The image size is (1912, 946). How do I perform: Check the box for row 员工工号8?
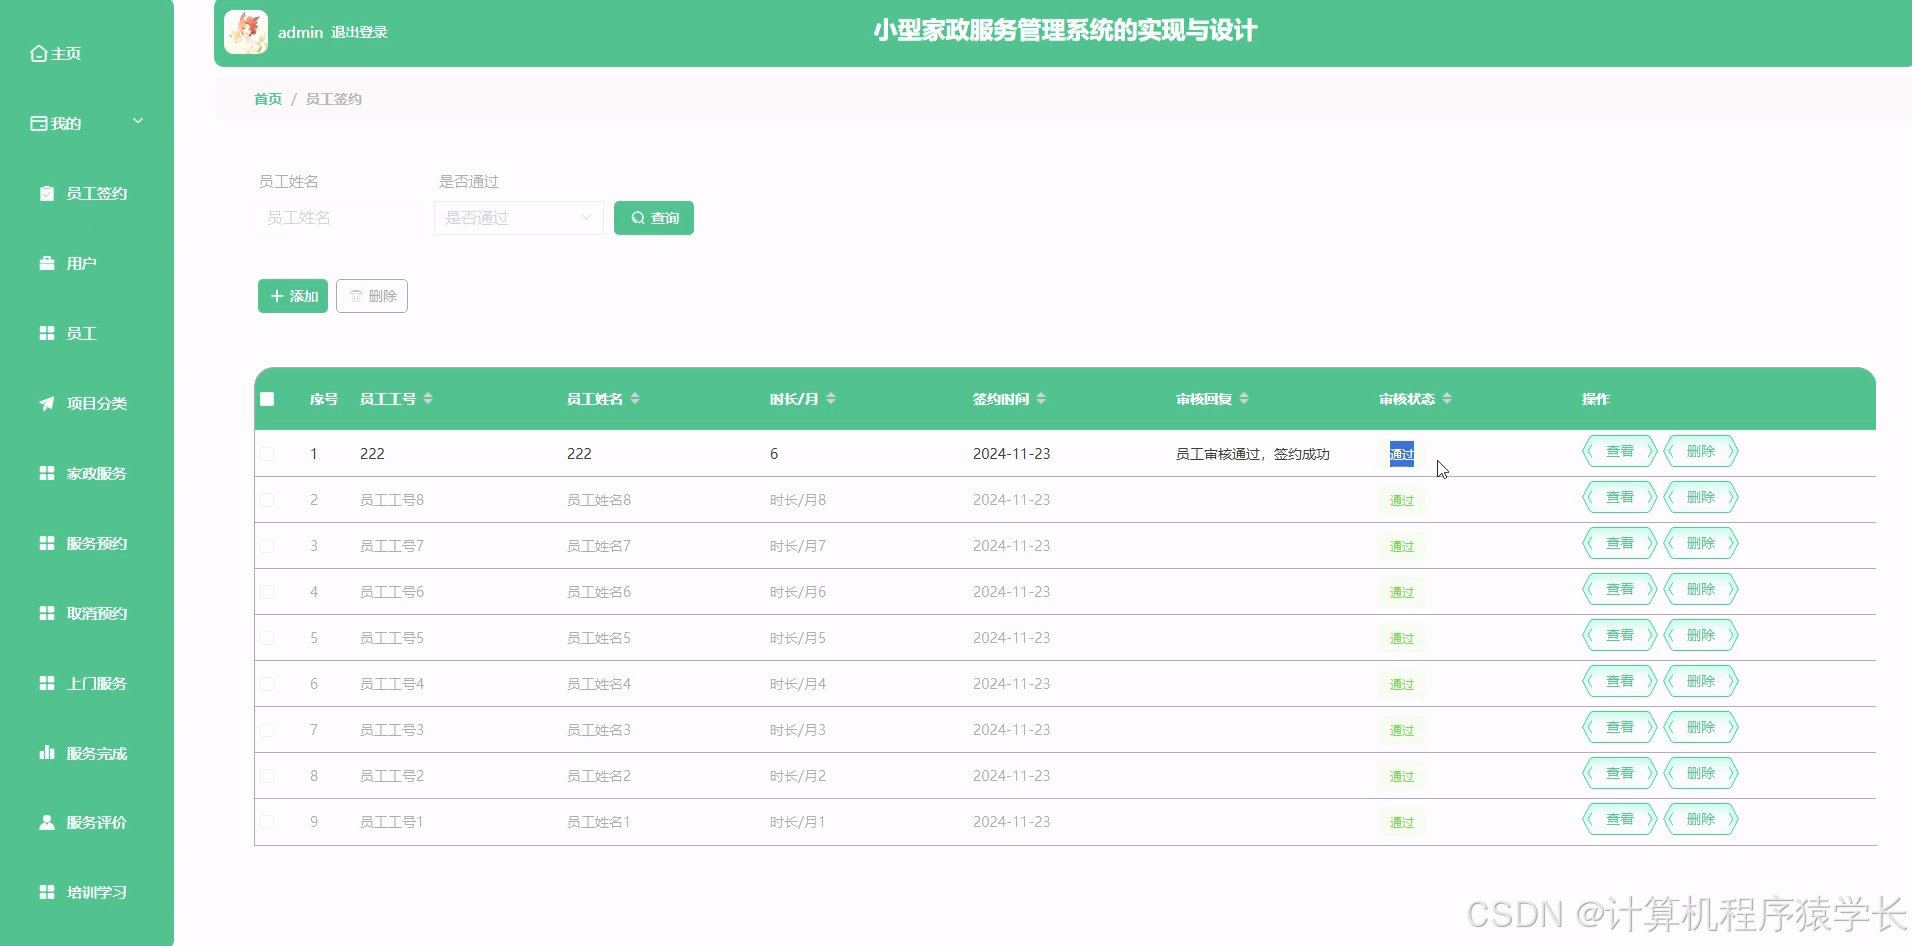(267, 500)
